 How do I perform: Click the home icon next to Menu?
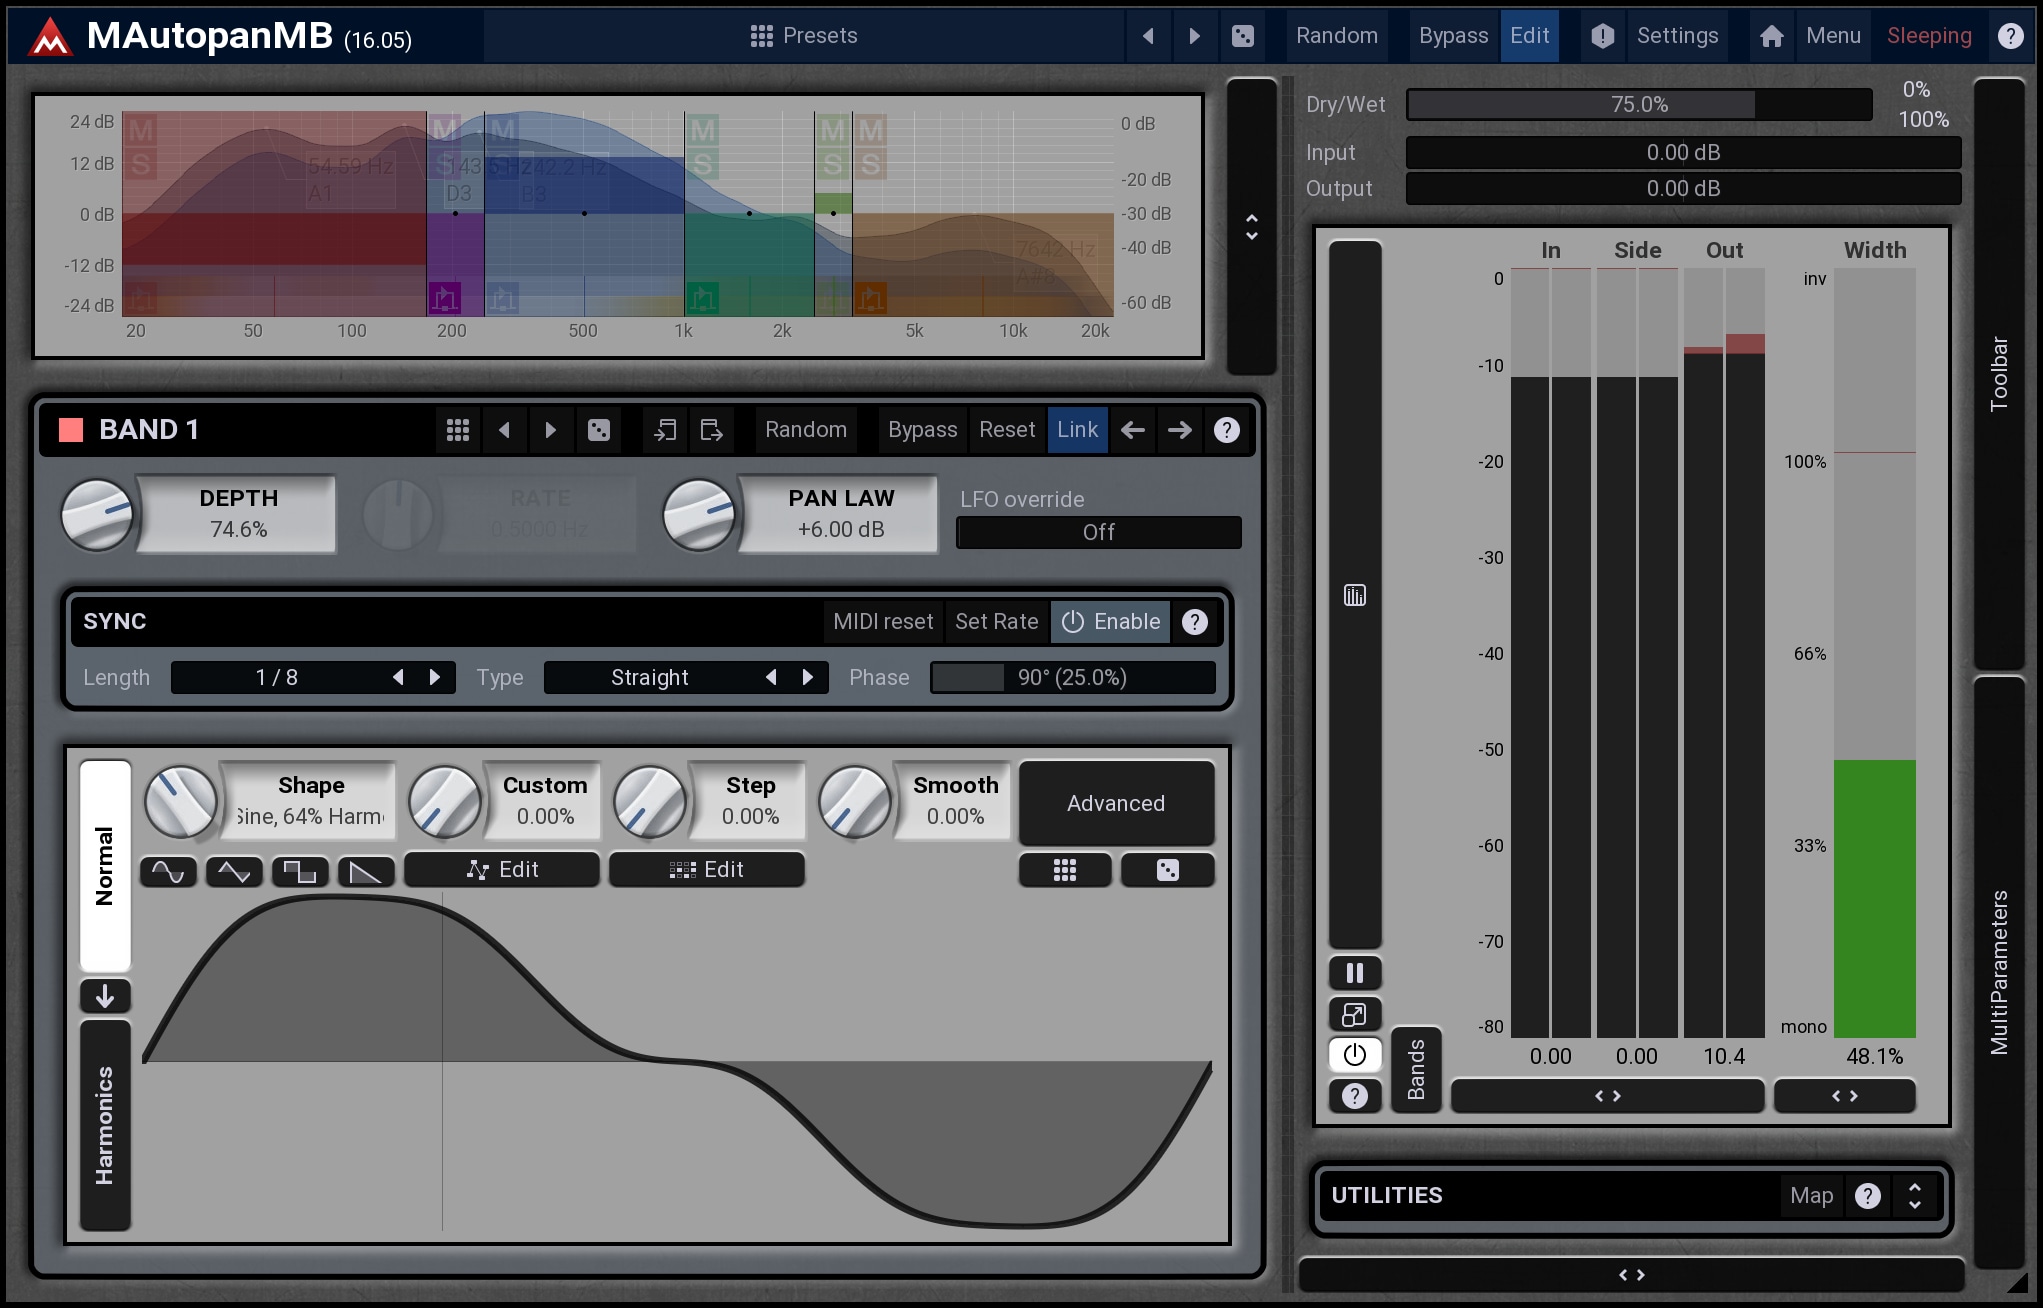click(x=1771, y=36)
